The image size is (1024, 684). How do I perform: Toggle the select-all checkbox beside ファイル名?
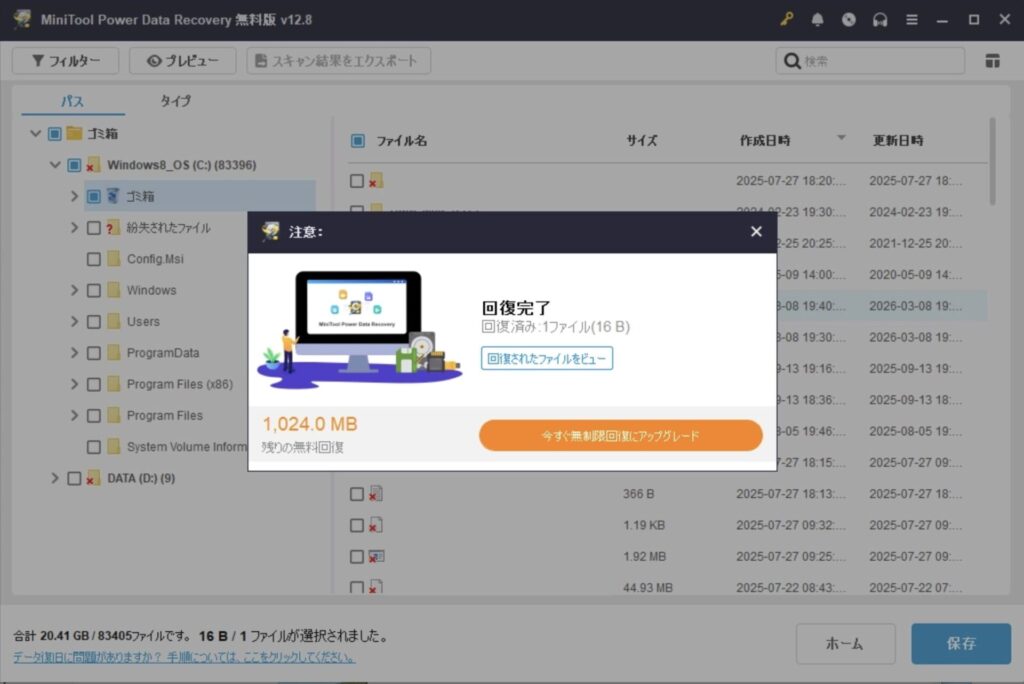tap(358, 141)
